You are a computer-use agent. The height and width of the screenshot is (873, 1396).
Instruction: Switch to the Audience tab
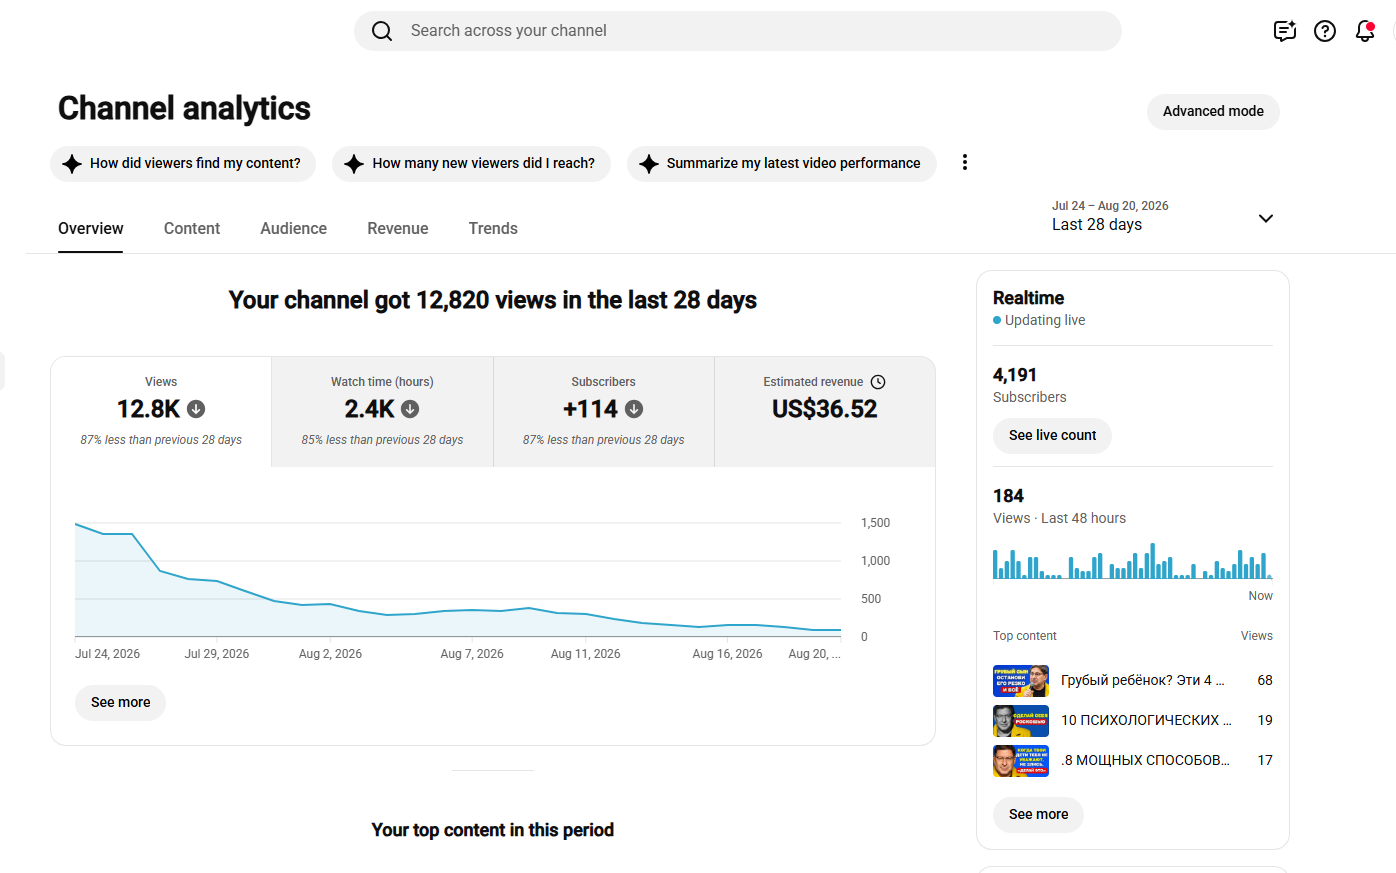pos(293,228)
